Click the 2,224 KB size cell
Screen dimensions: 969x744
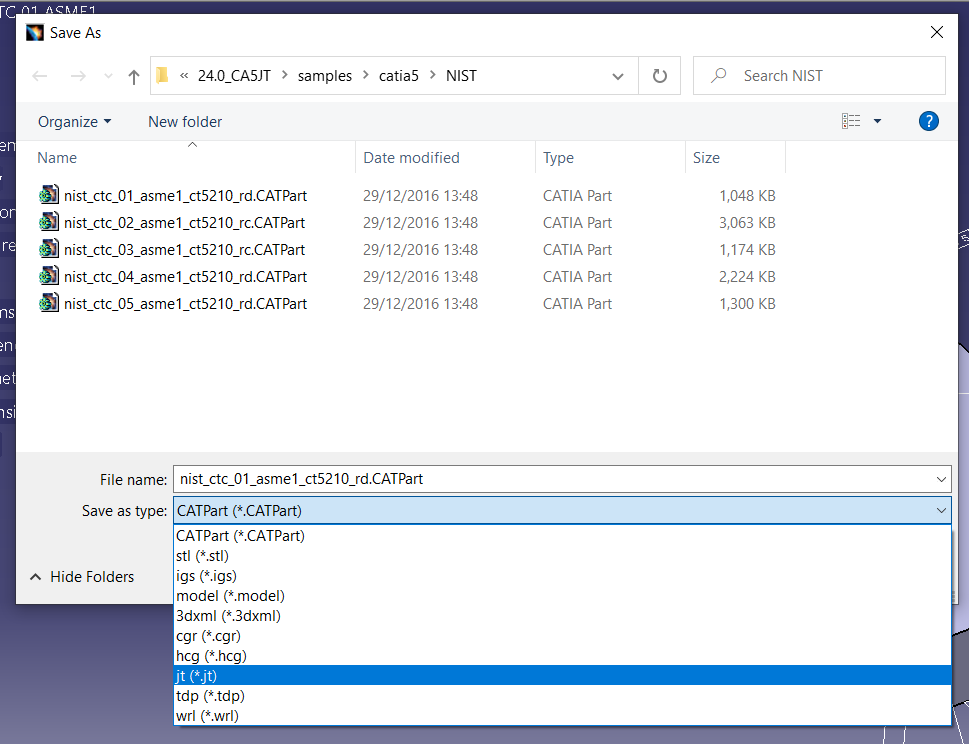coord(747,277)
